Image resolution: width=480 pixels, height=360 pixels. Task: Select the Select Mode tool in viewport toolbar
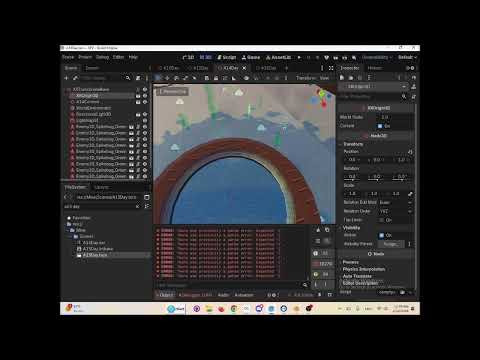(x=158, y=78)
